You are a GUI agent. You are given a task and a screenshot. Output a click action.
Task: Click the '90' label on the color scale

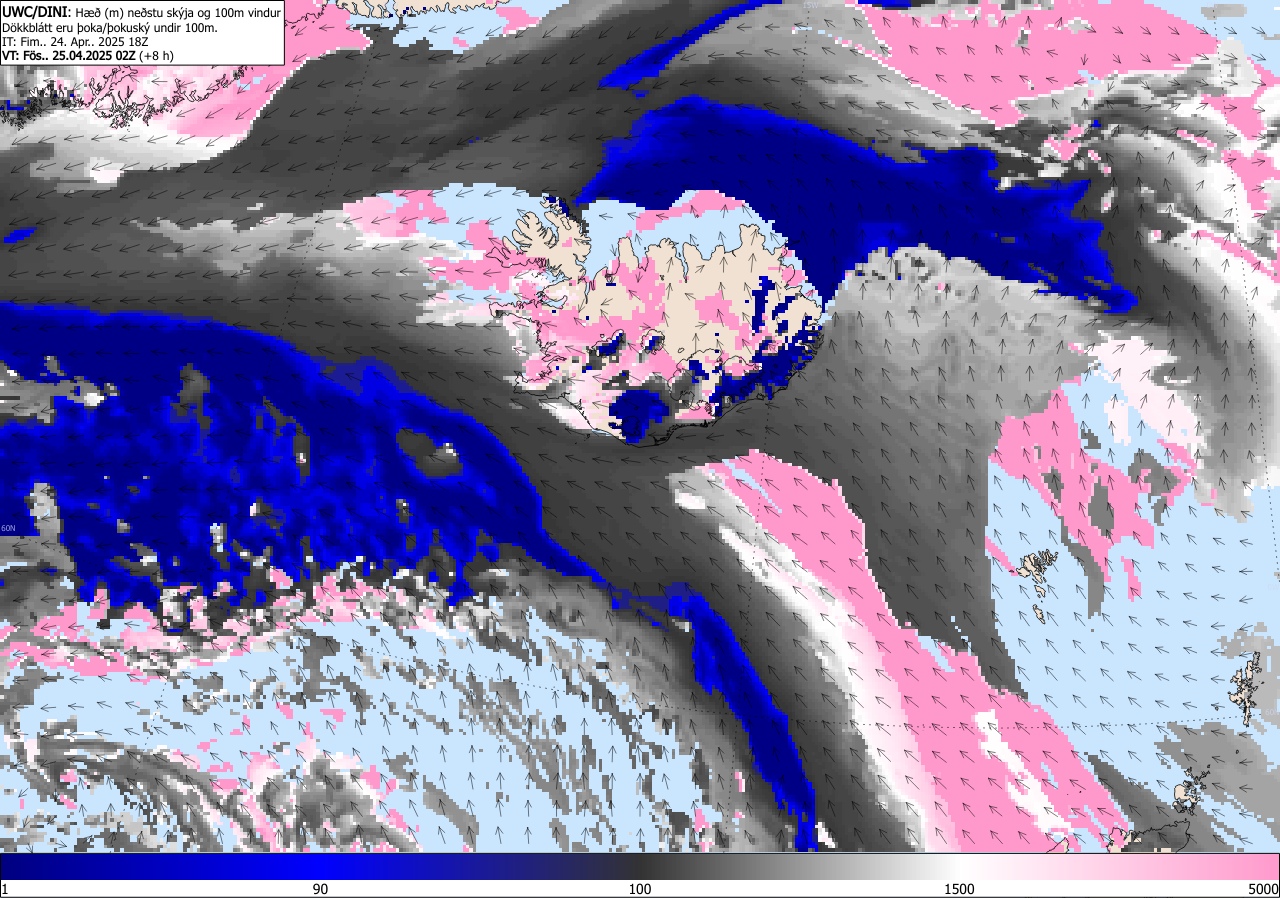coord(321,889)
